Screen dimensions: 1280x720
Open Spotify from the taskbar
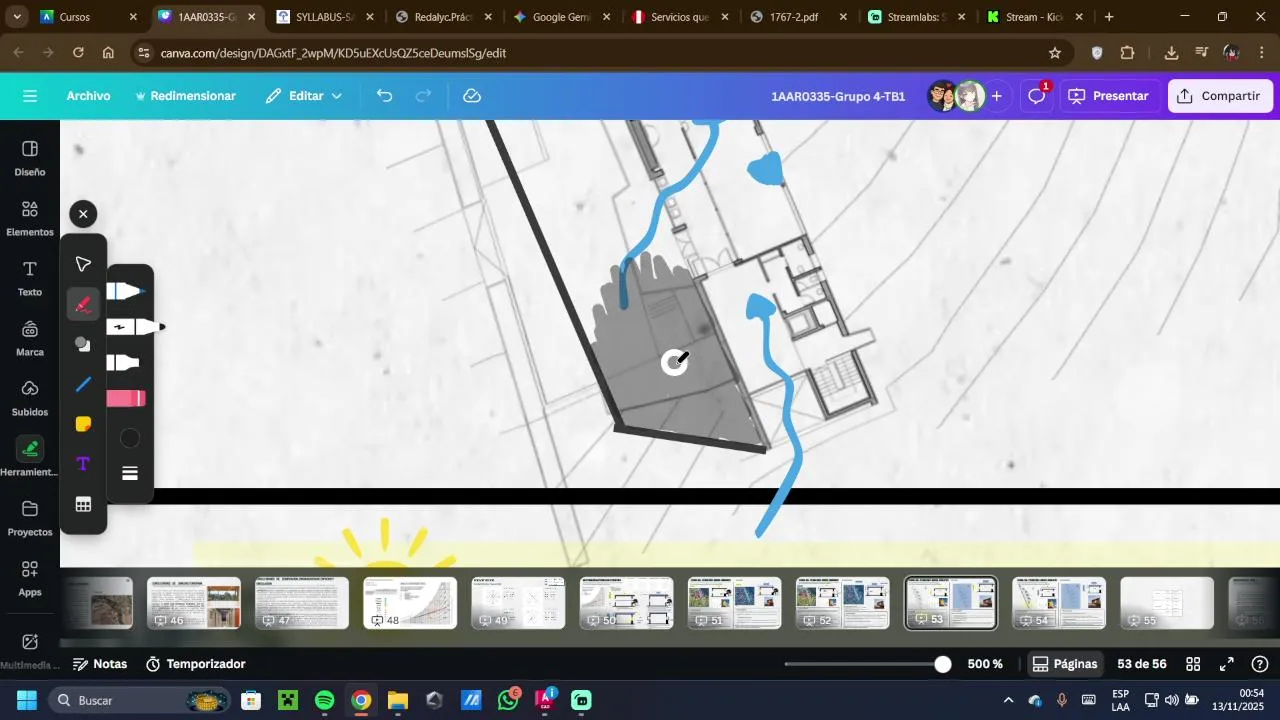point(324,700)
